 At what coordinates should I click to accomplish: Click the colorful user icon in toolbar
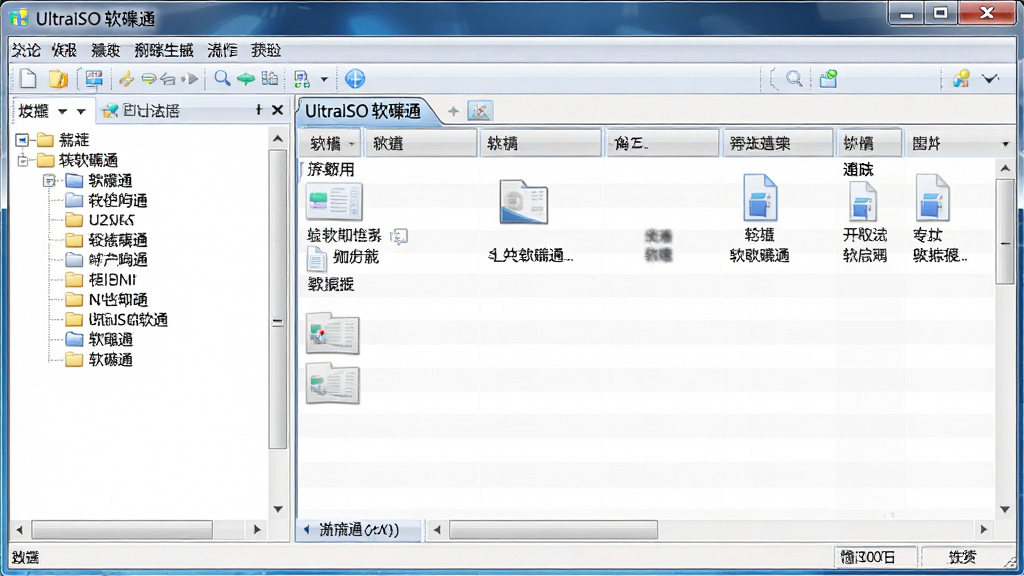coord(961,79)
